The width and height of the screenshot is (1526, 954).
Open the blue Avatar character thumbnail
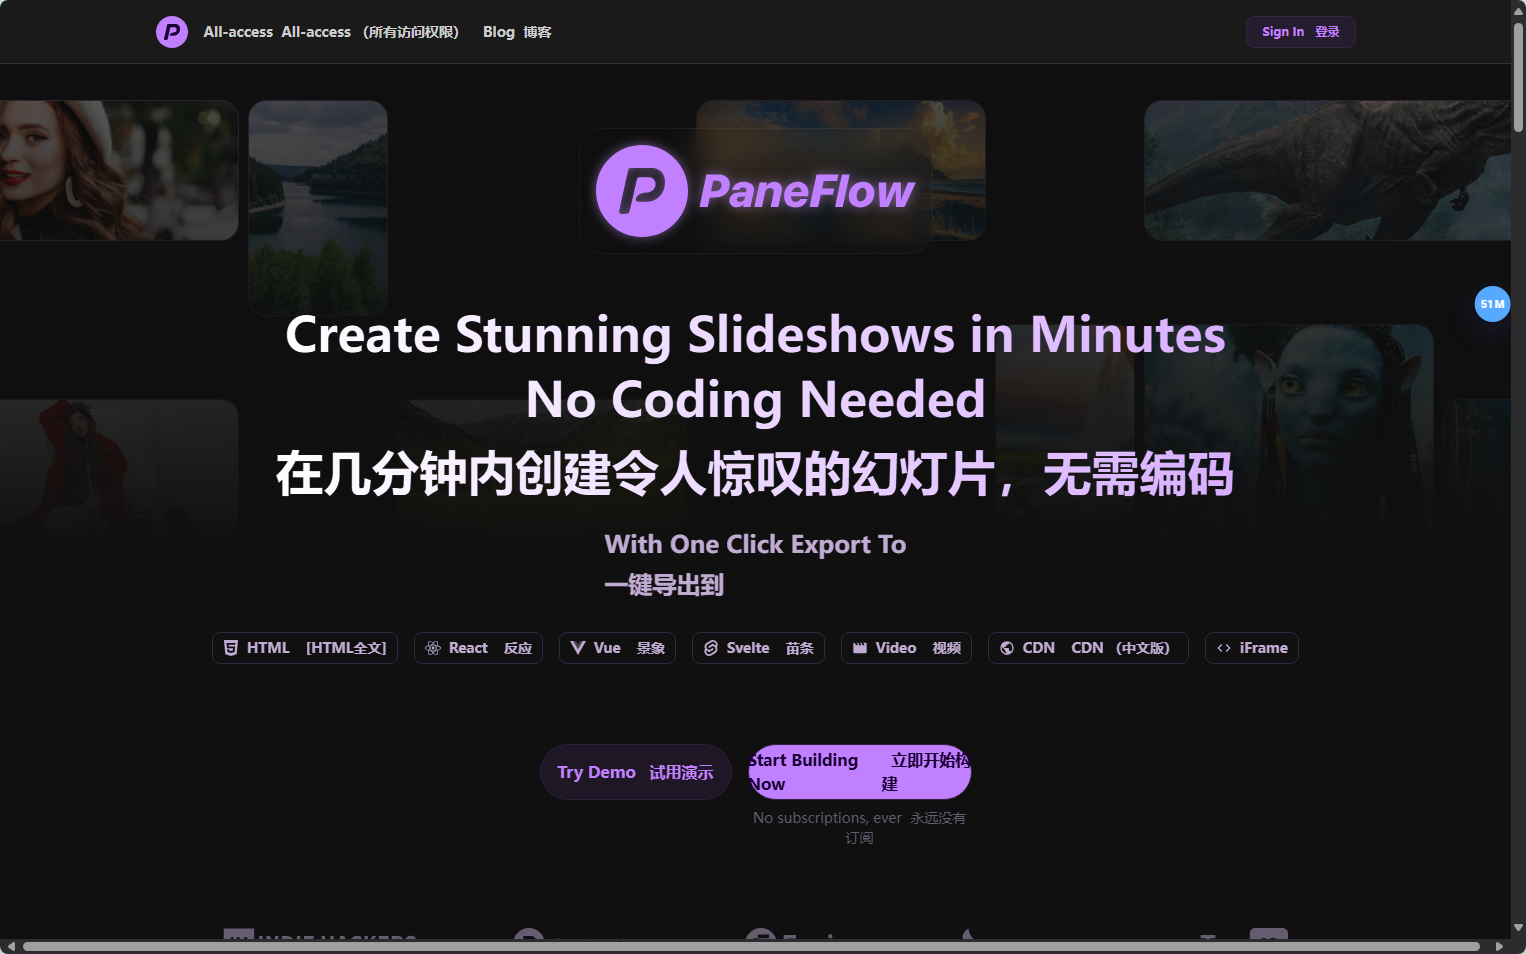[1288, 430]
